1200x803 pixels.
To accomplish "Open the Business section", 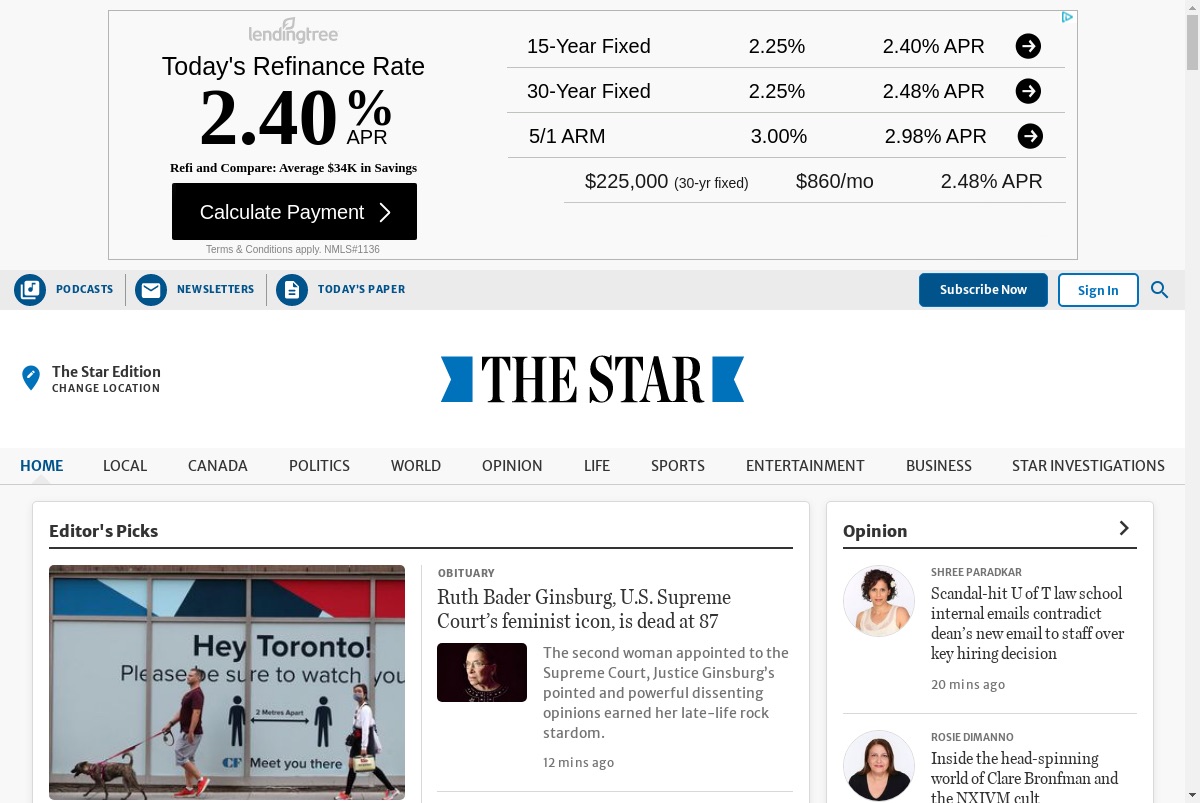I will coord(939,466).
